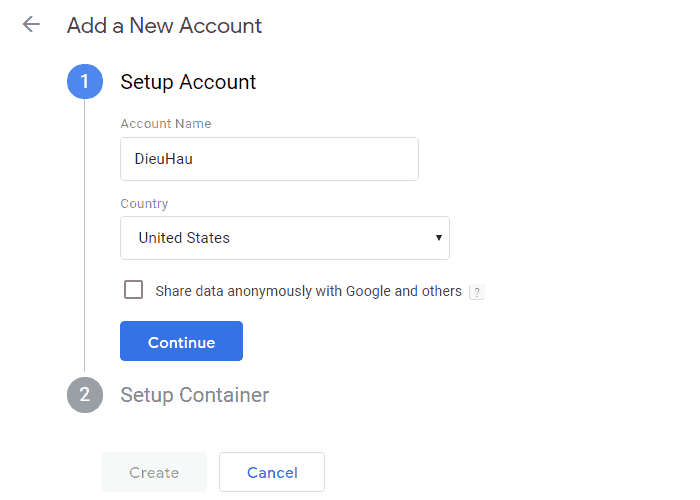Open the help question mark next to Share data
Image resolution: width=700 pixels, height=500 pixels.
[477, 292]
